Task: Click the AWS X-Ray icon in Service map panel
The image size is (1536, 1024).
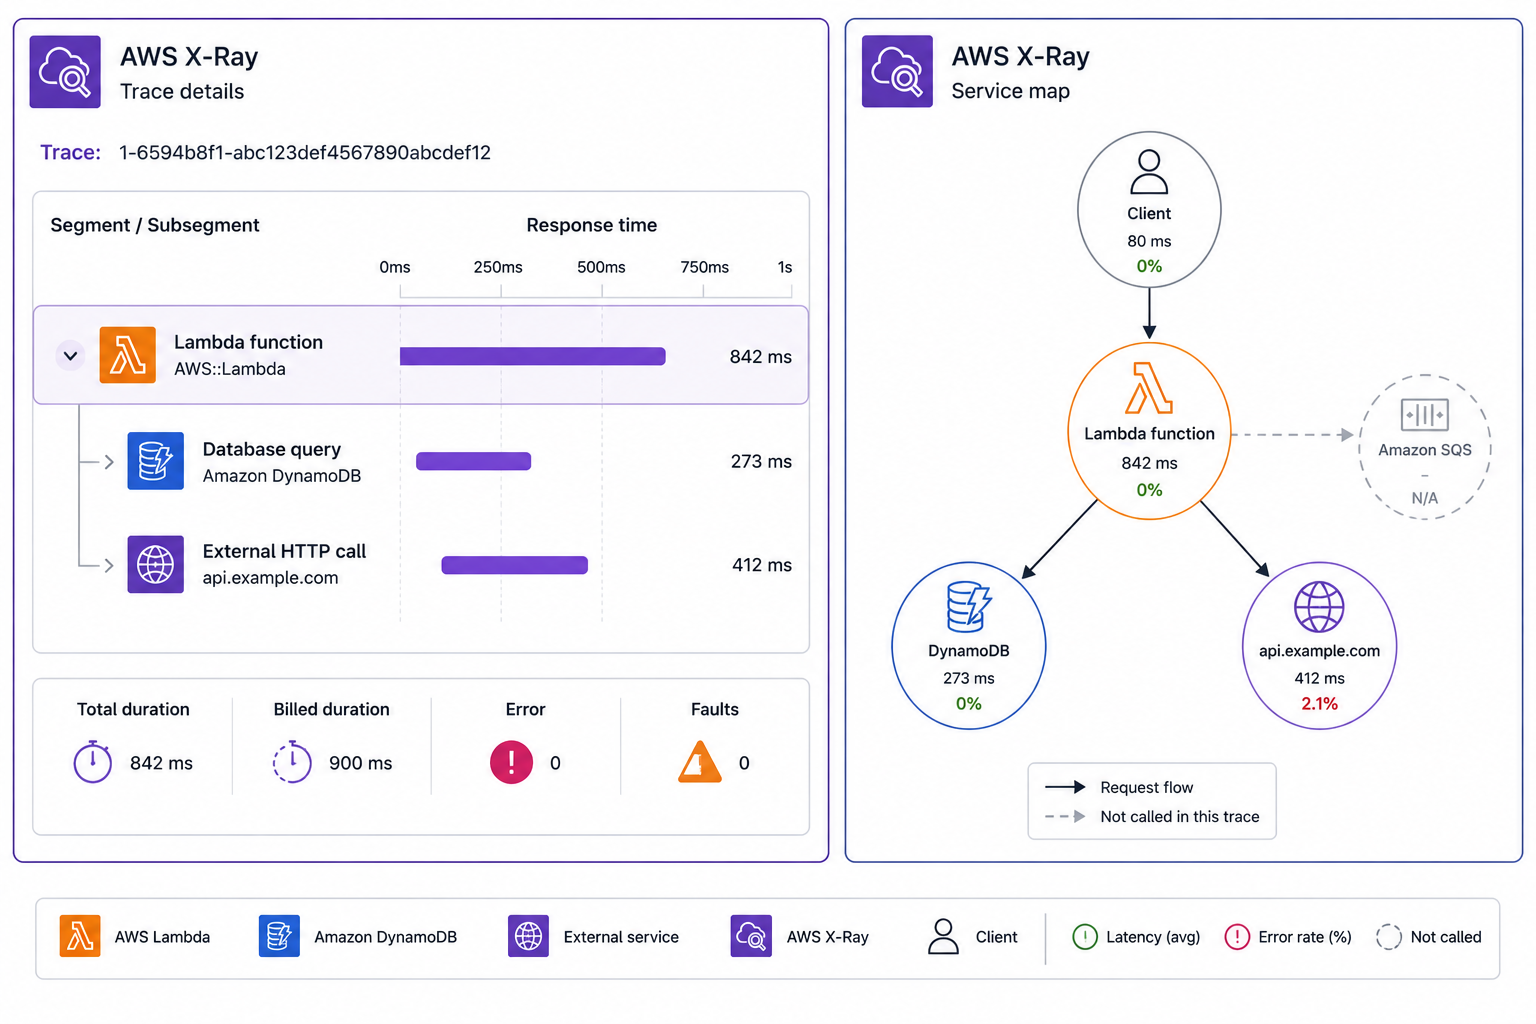Action: [x=897, y=72]
